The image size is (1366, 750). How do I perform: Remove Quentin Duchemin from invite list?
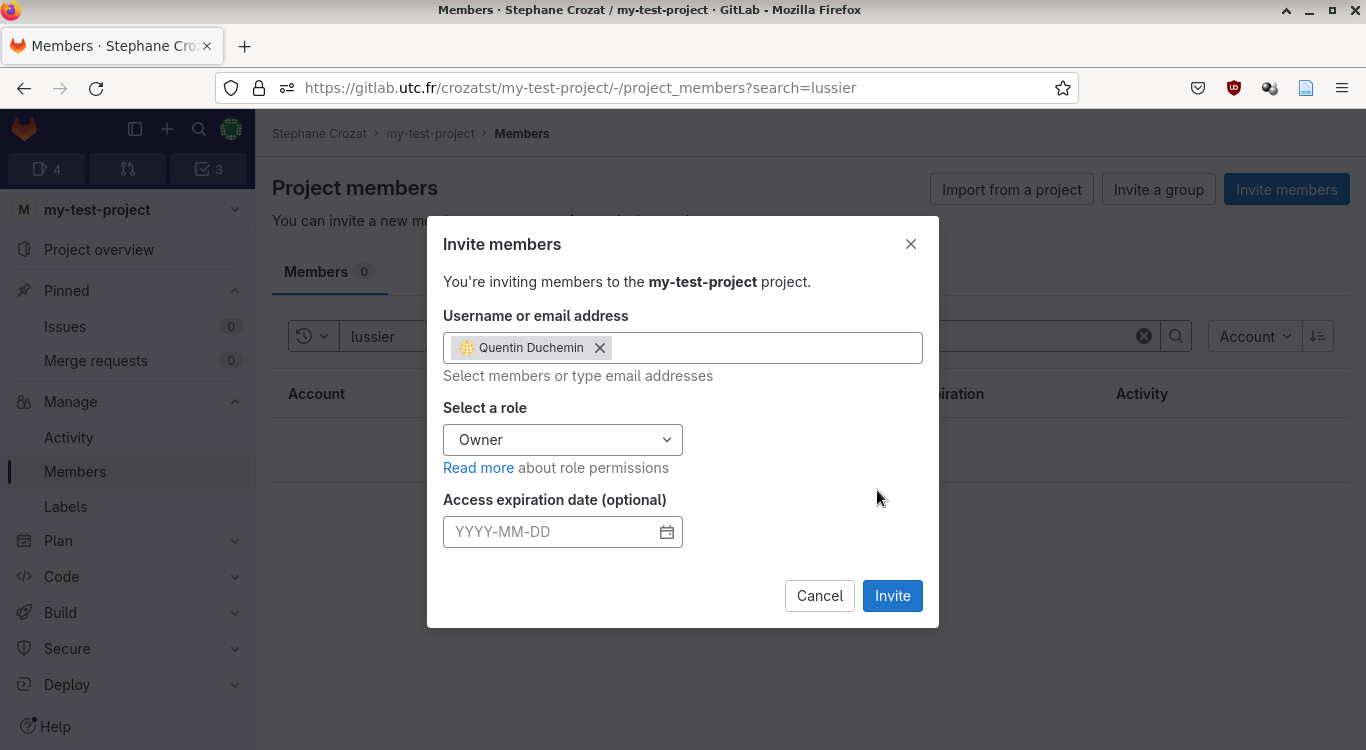[x=600, y=348]
